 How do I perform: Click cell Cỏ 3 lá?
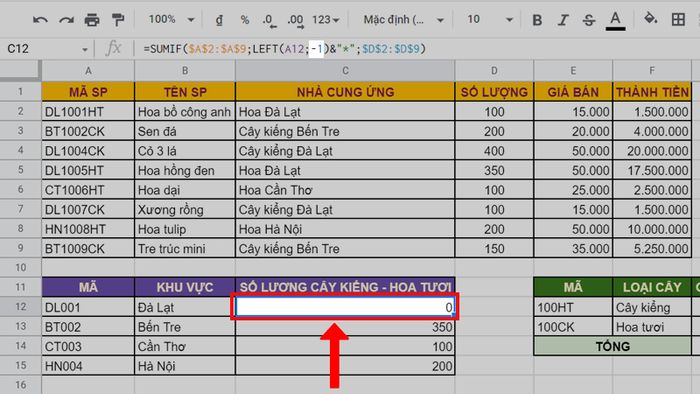click(185, 151)
